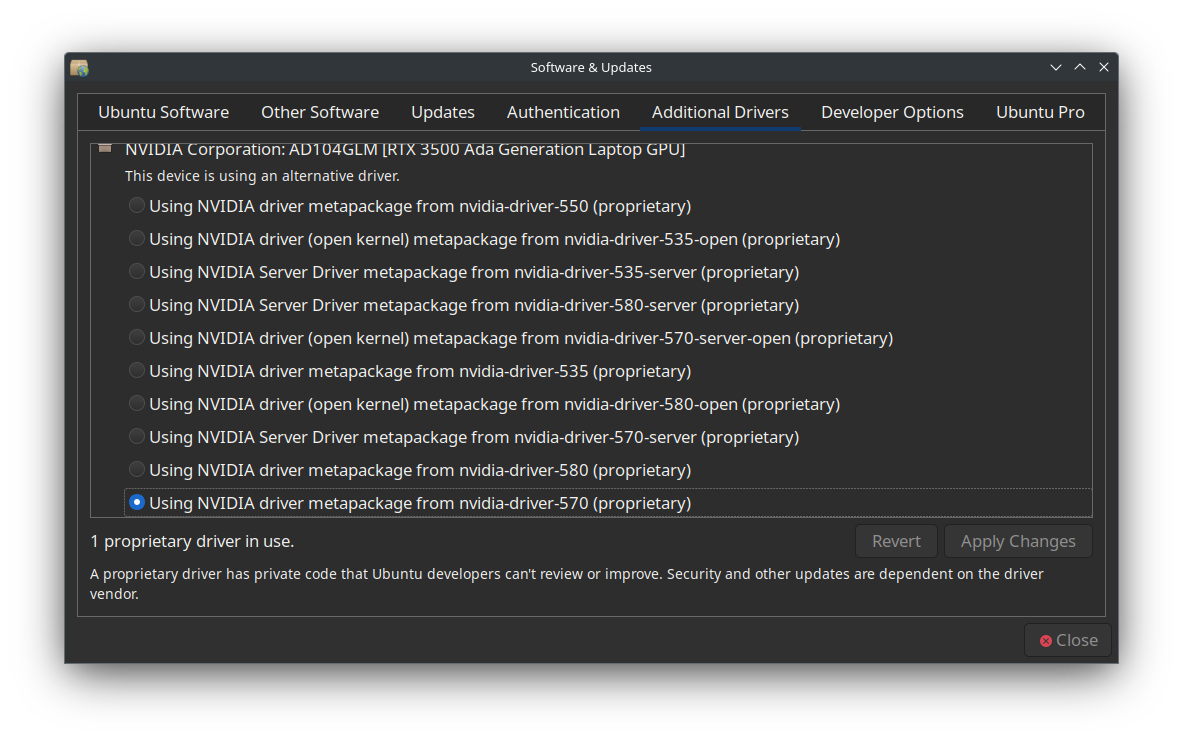
Task: Select nvidia-driver-580-open driver
Action: 137,404
